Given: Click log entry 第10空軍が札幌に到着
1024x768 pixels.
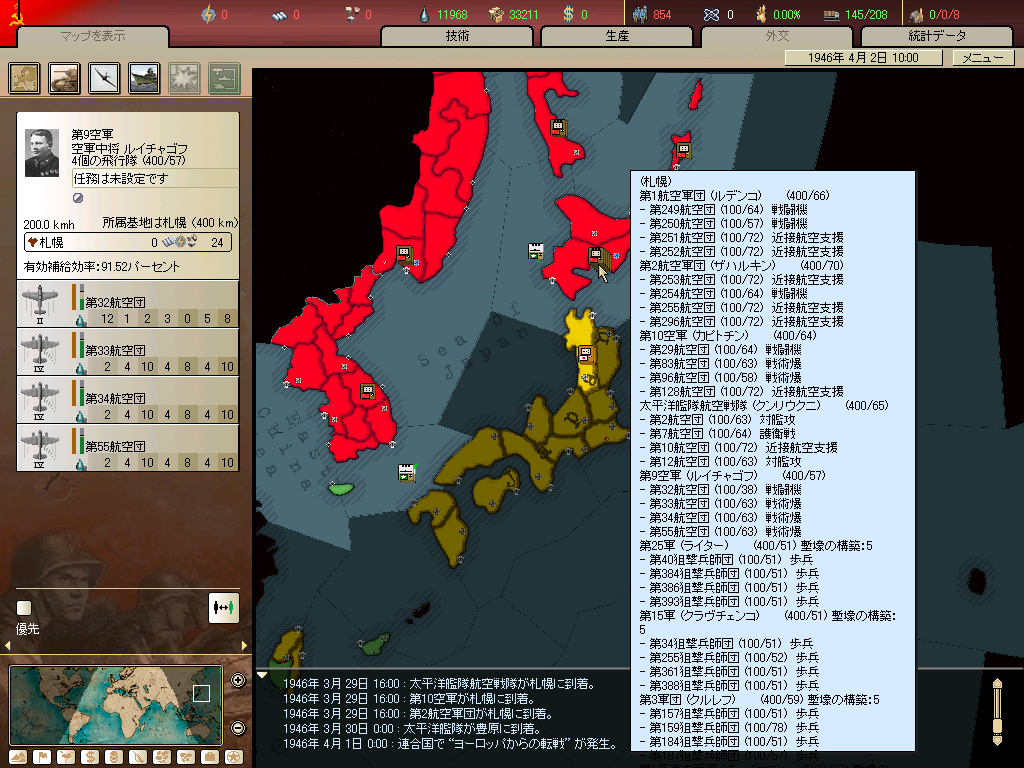Looking at the screenshot, I should click(x=409, y=698).
